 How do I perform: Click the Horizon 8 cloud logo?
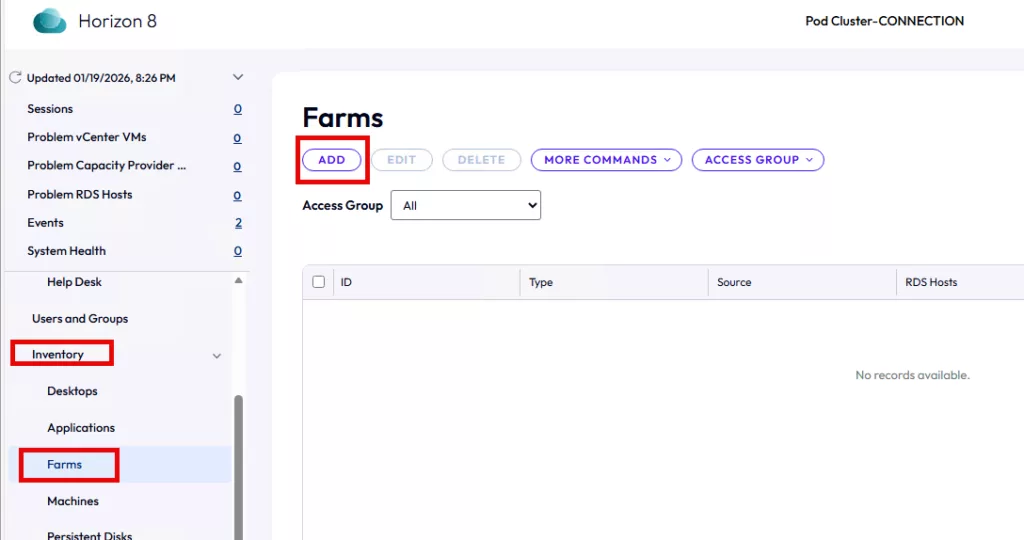click(x=49, y=21)
